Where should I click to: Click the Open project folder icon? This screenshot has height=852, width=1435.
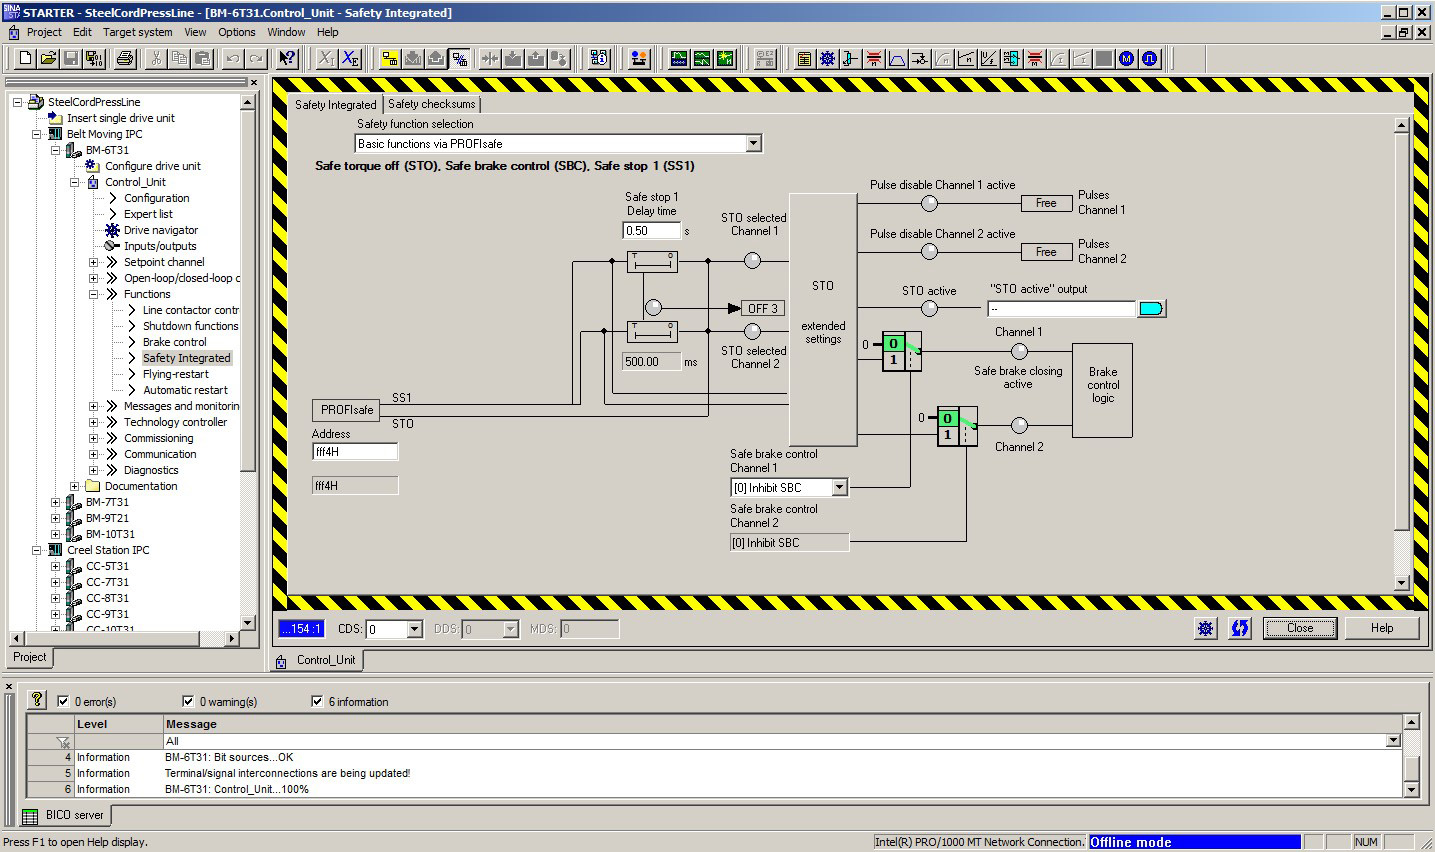point(47,59)
